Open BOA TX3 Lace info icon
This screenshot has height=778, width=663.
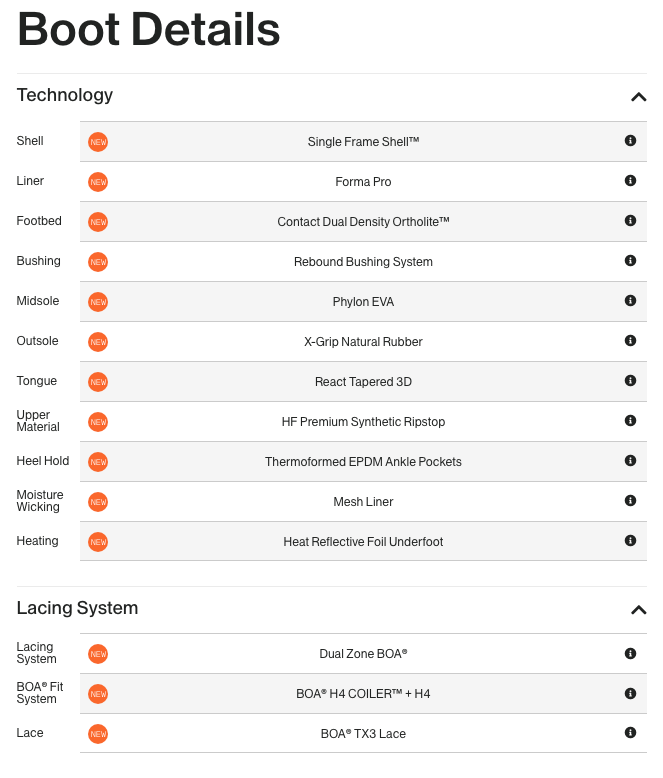tap(630, 733)
